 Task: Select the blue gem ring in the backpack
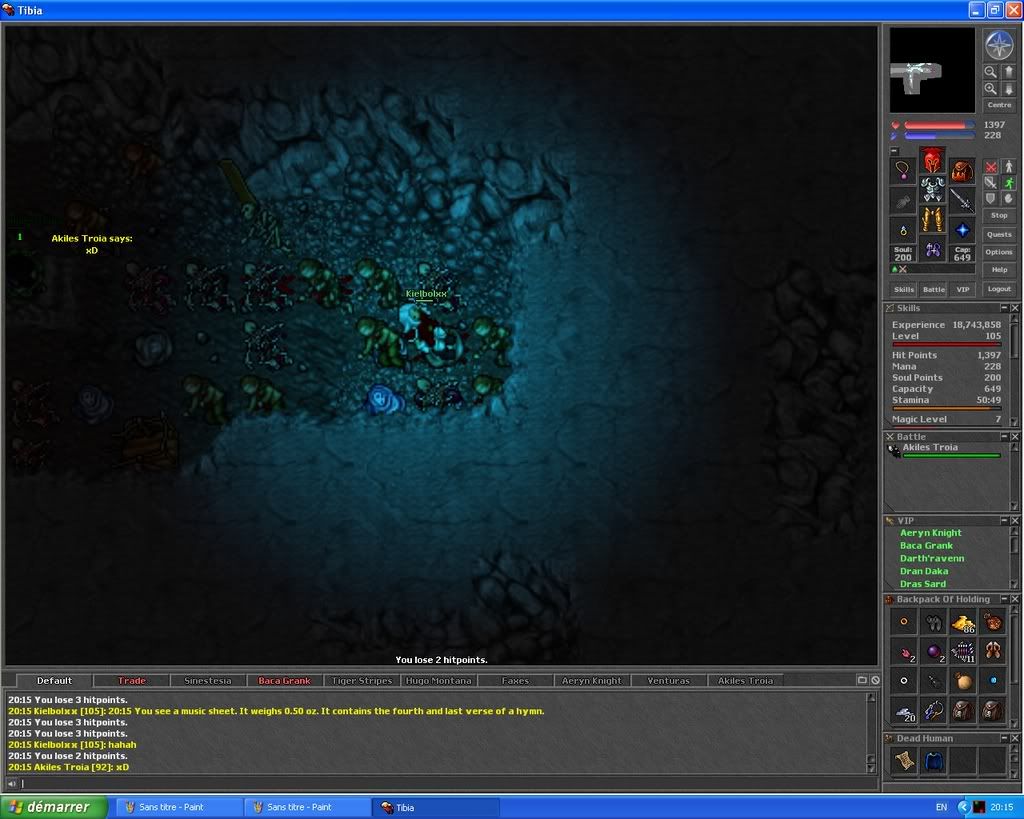click(x=993, y=681)
